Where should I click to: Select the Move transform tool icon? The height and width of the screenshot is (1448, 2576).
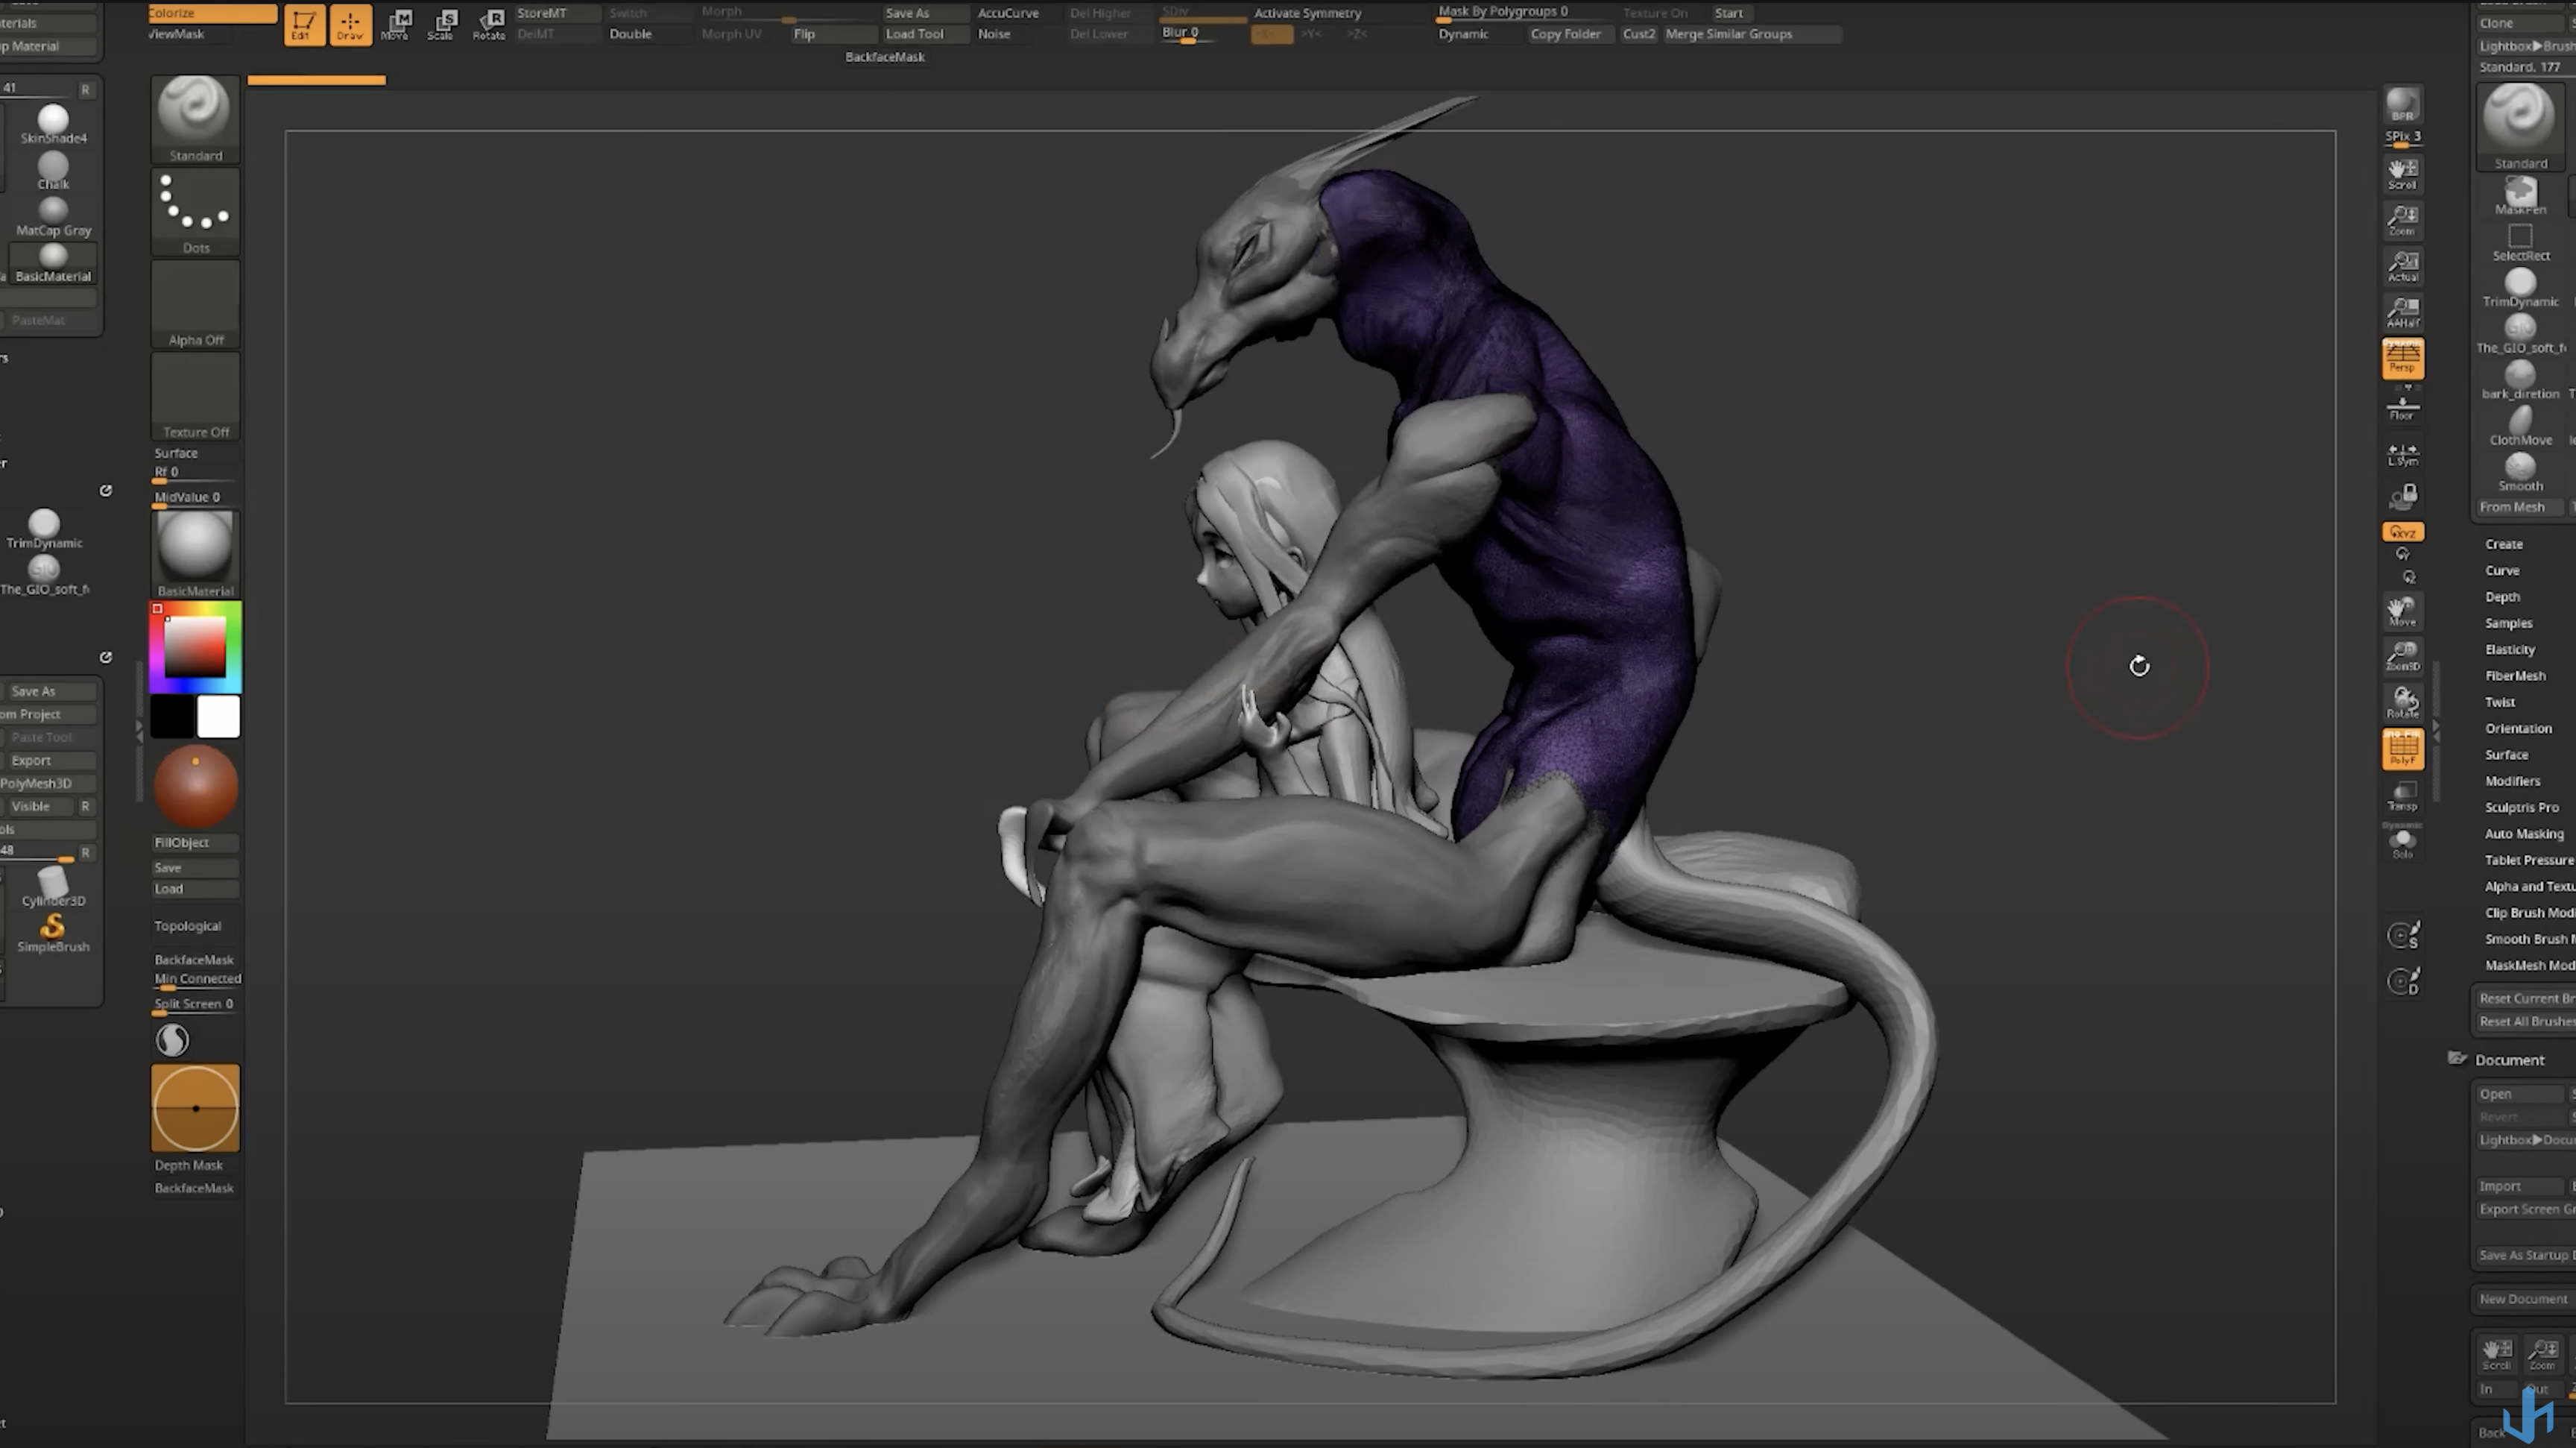[399, 24]
